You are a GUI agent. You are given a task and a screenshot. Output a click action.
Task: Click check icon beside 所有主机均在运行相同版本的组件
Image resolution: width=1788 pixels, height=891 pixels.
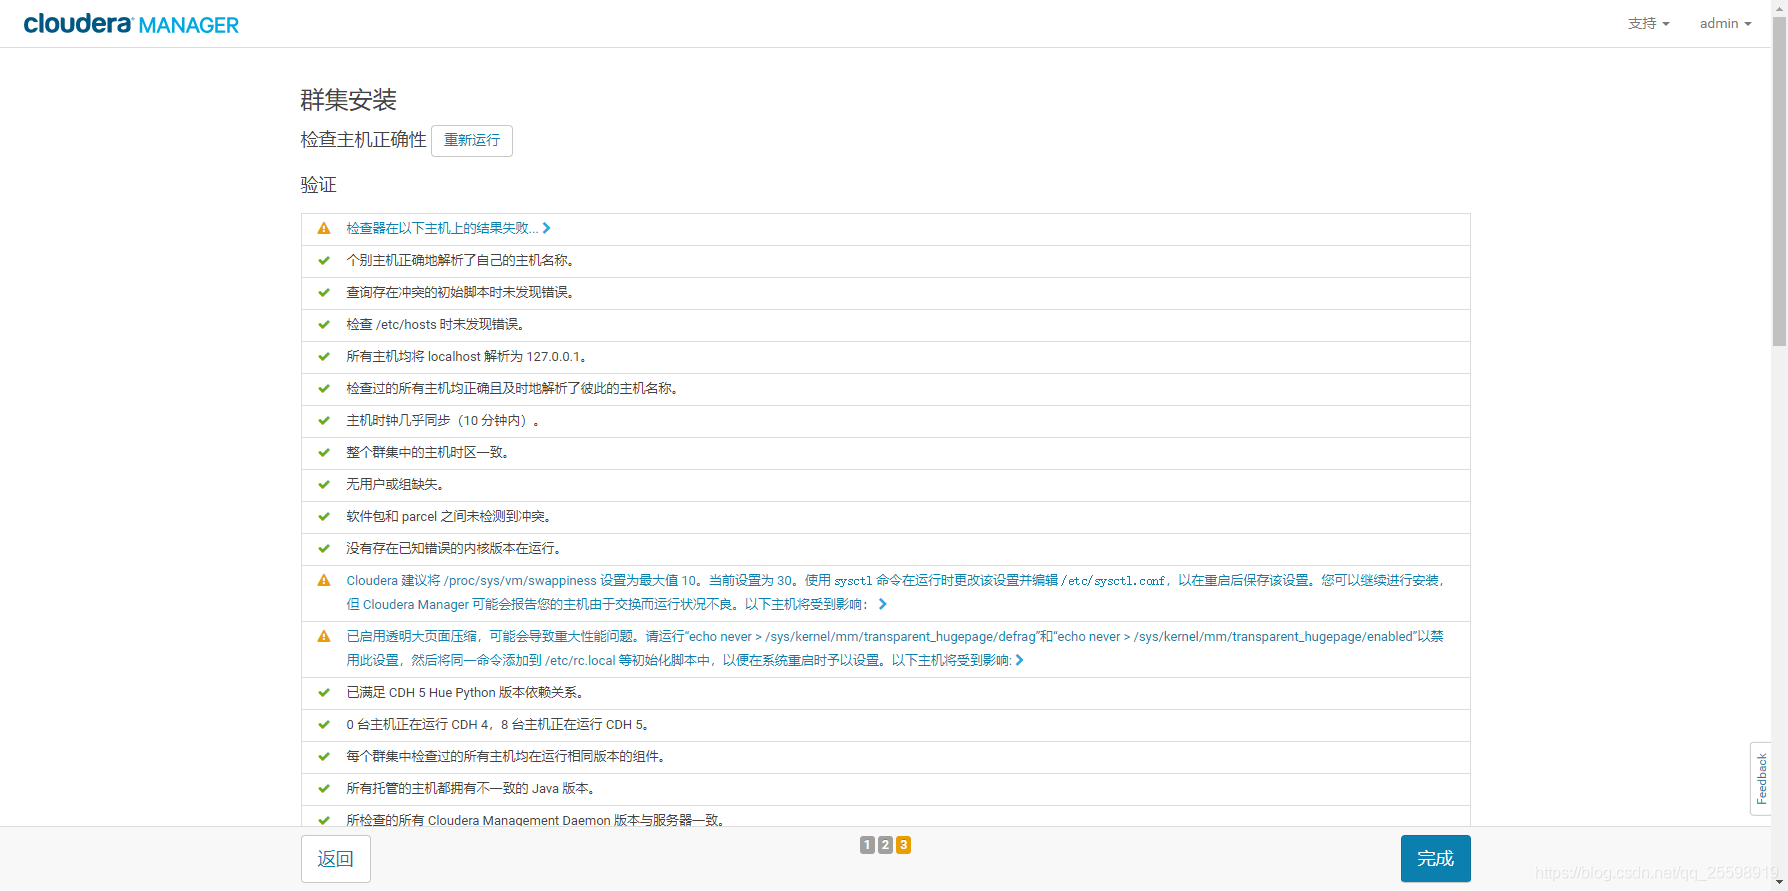[x=324, y=757]
